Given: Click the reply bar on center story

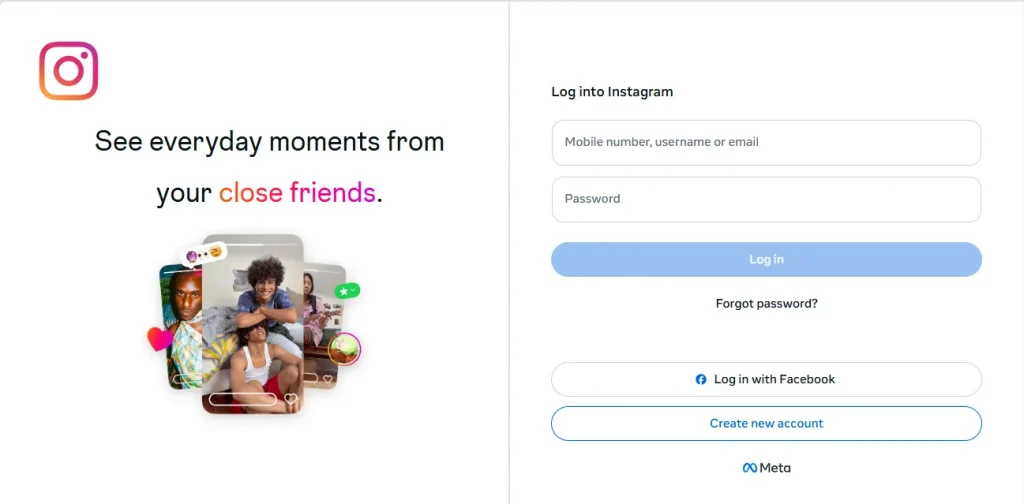Looking at the screenshot, I should pos(243,399).
